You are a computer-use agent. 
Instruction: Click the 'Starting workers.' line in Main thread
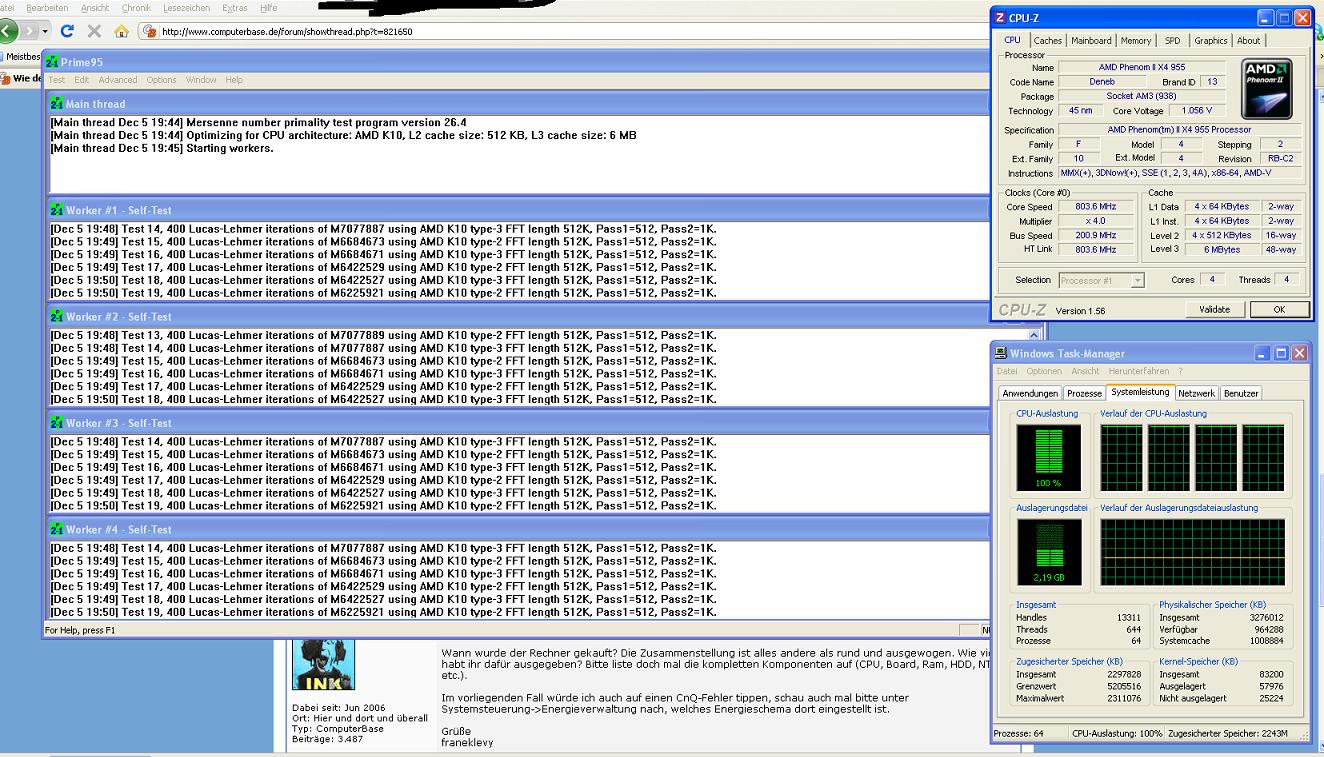162,148
